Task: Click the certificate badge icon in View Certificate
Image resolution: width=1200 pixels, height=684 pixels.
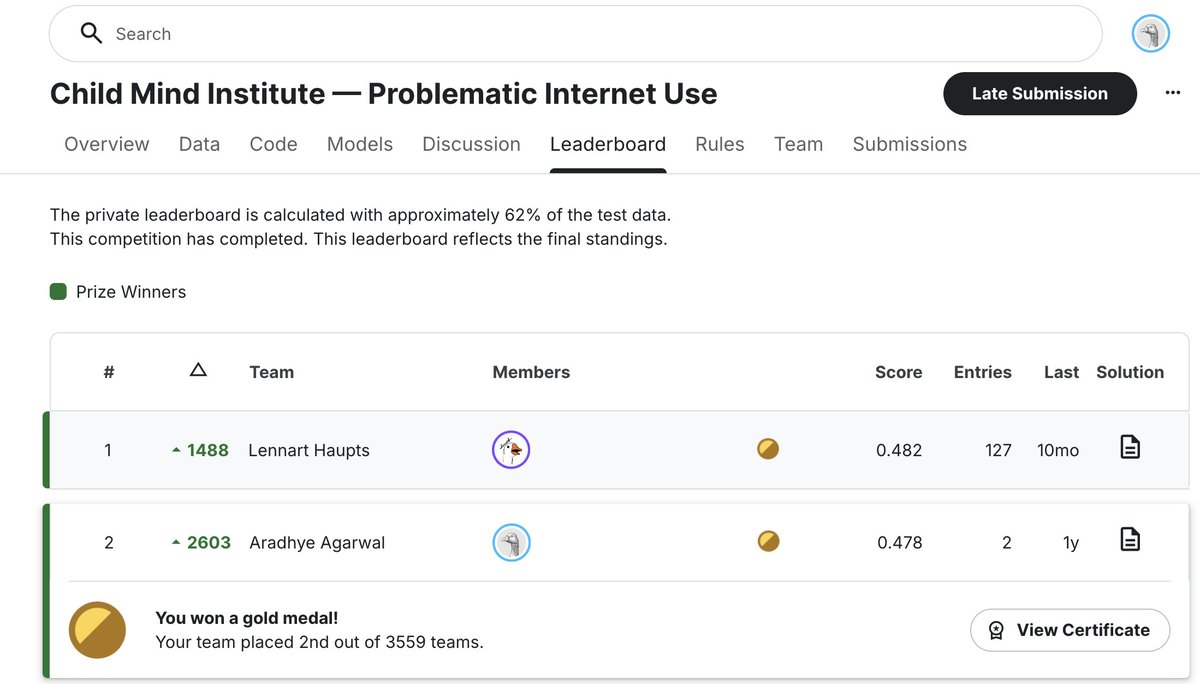Action: [996, 630]
